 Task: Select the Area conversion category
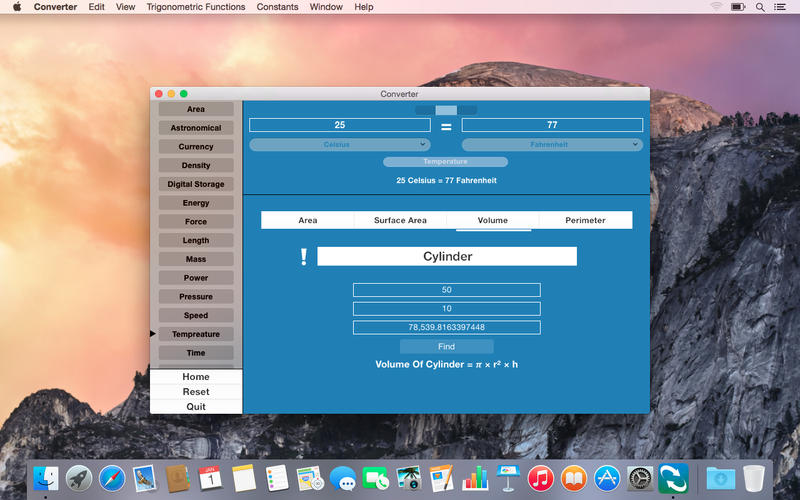[196, 109]
